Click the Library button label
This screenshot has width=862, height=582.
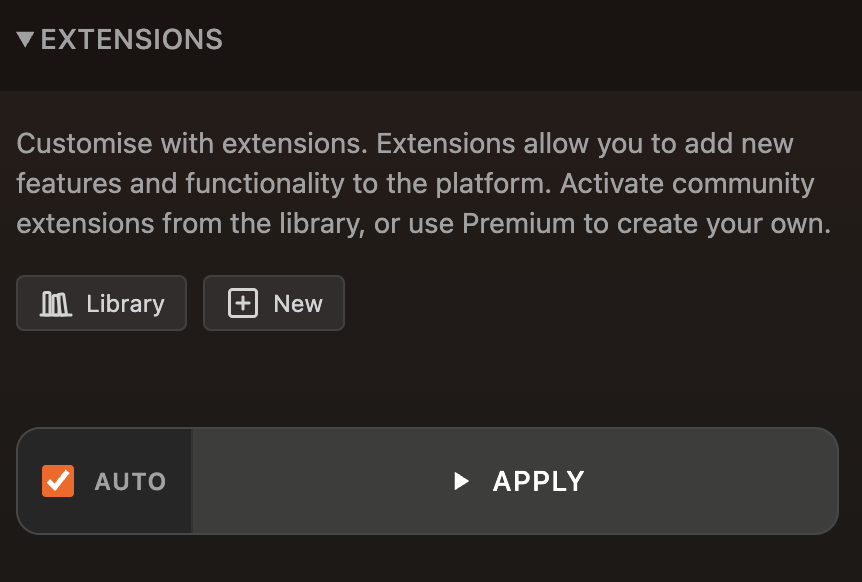(125, 303)
